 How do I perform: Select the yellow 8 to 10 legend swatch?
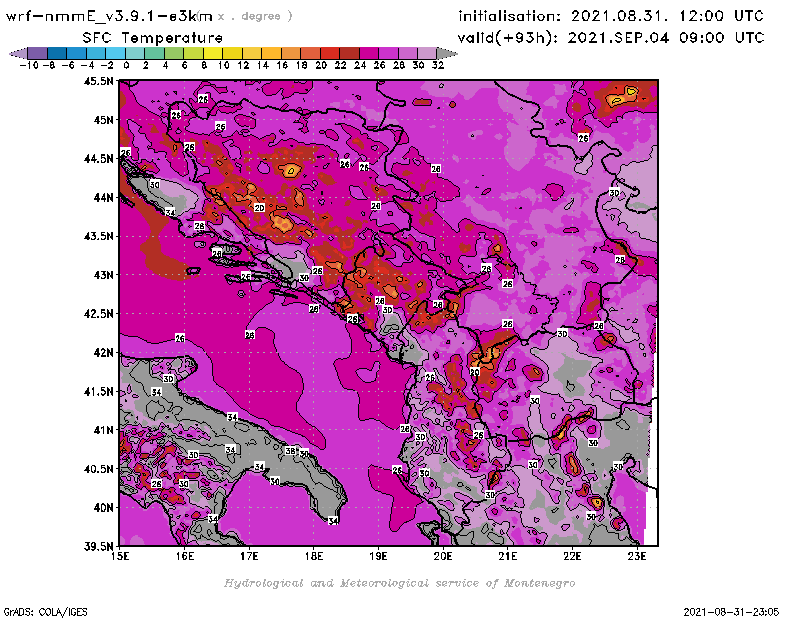point(213,53)
